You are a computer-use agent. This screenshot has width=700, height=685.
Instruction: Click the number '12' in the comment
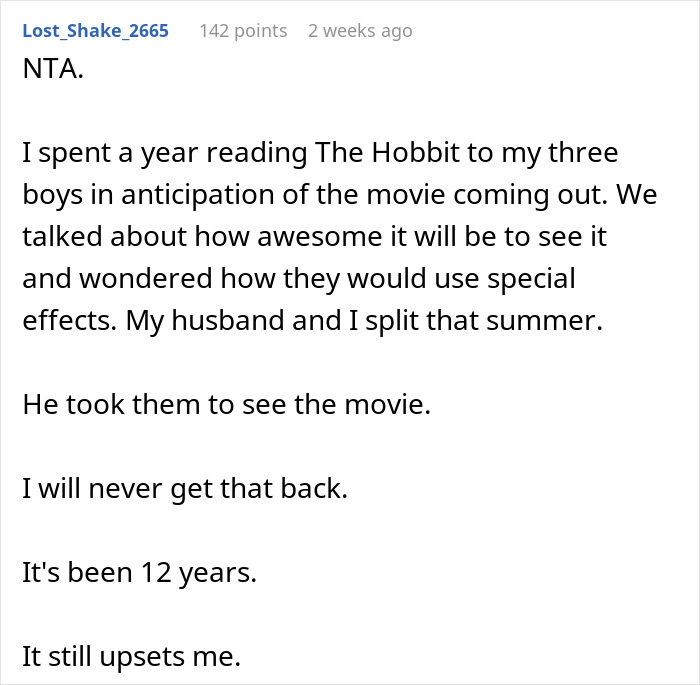point(145,573)
